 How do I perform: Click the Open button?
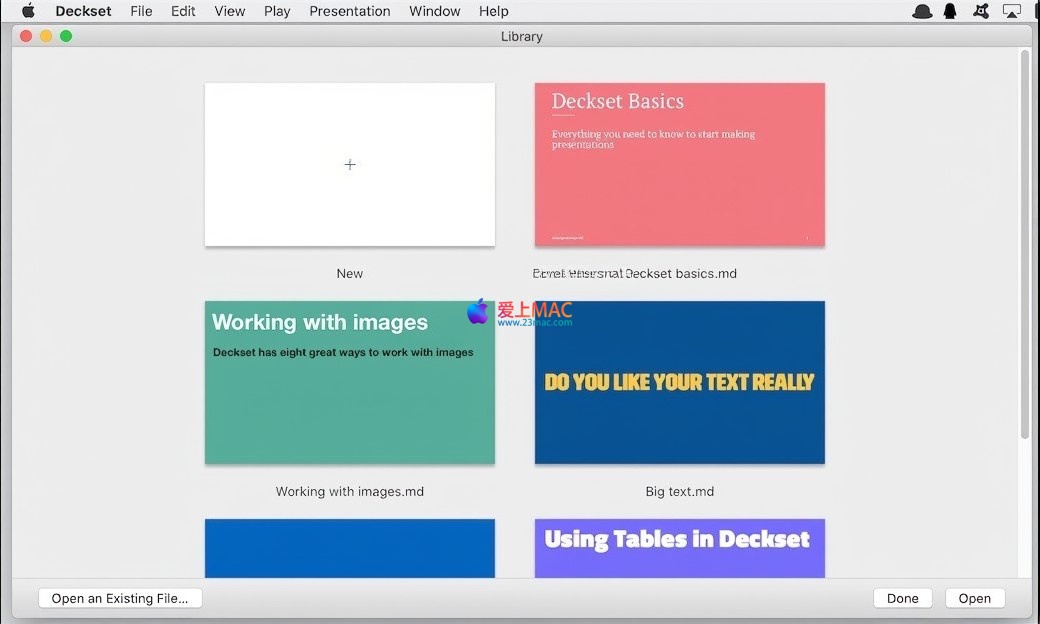coord(974,598)
